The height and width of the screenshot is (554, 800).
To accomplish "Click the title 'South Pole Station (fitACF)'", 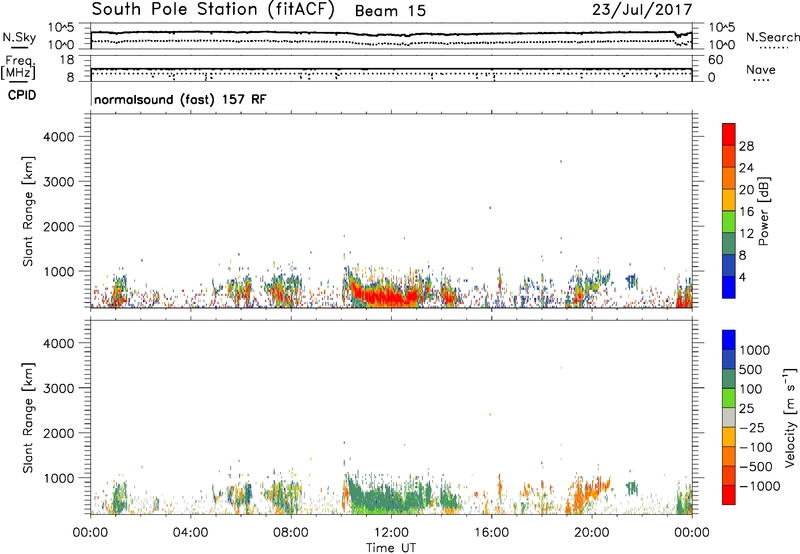I will (213, 10).
